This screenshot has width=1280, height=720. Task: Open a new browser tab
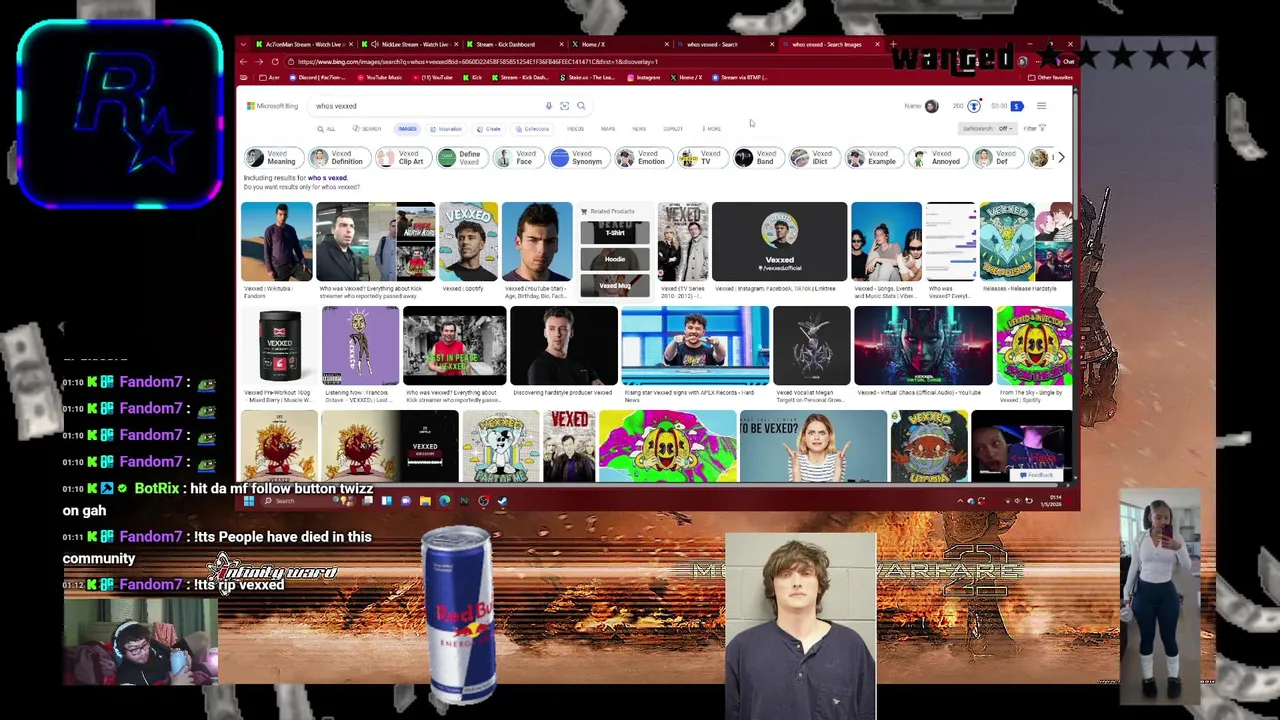(x=893, y=44)
